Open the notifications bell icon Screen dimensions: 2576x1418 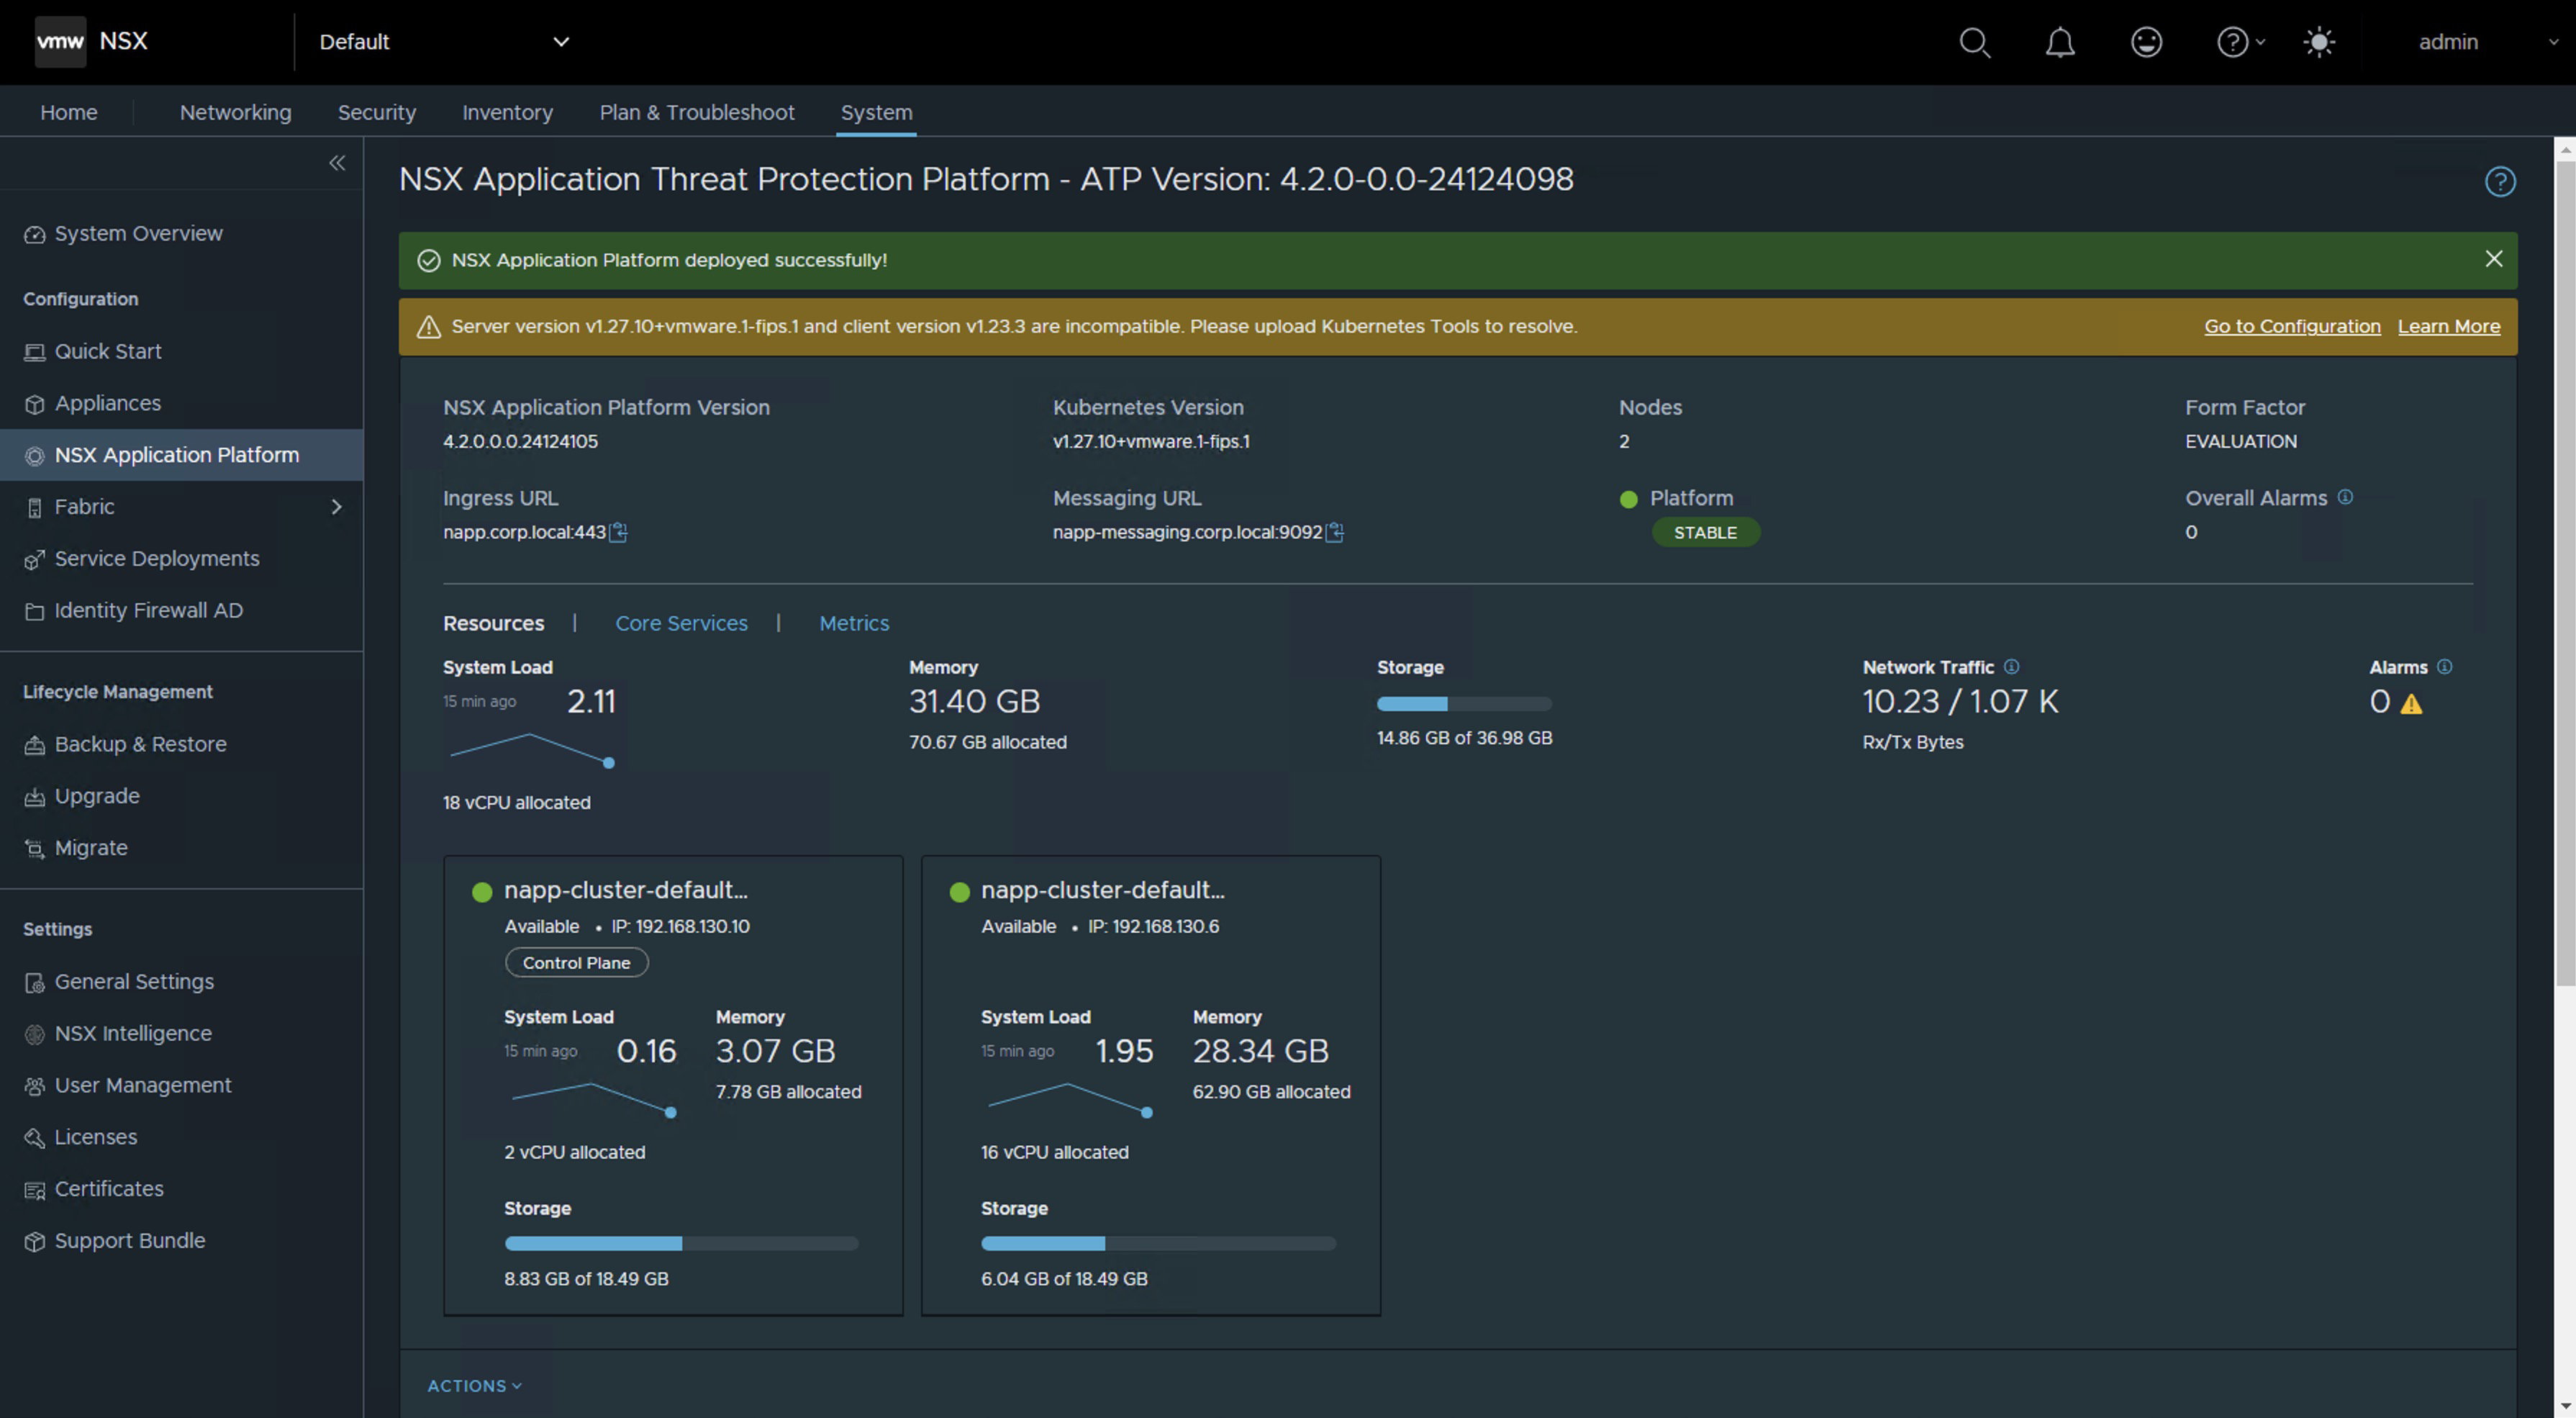tap(2060, 42)
